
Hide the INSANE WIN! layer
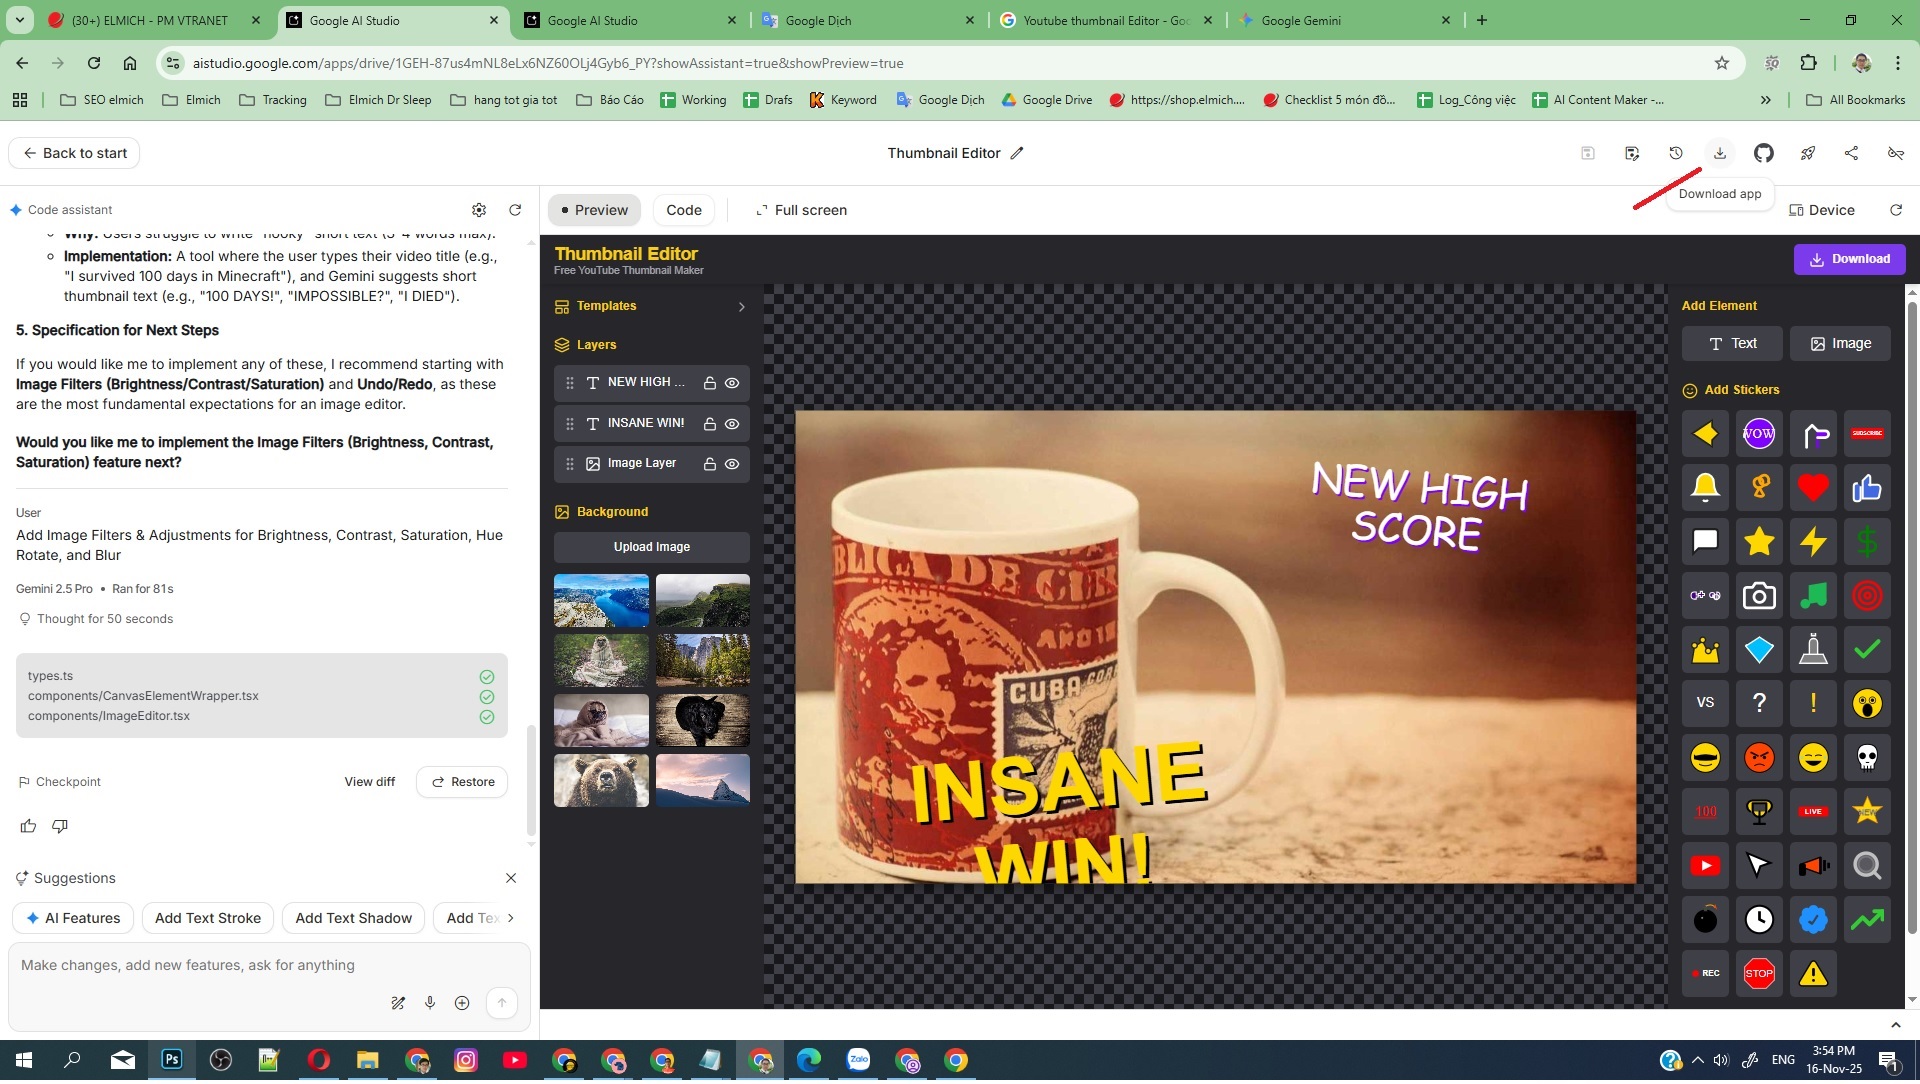click(732, 424)
